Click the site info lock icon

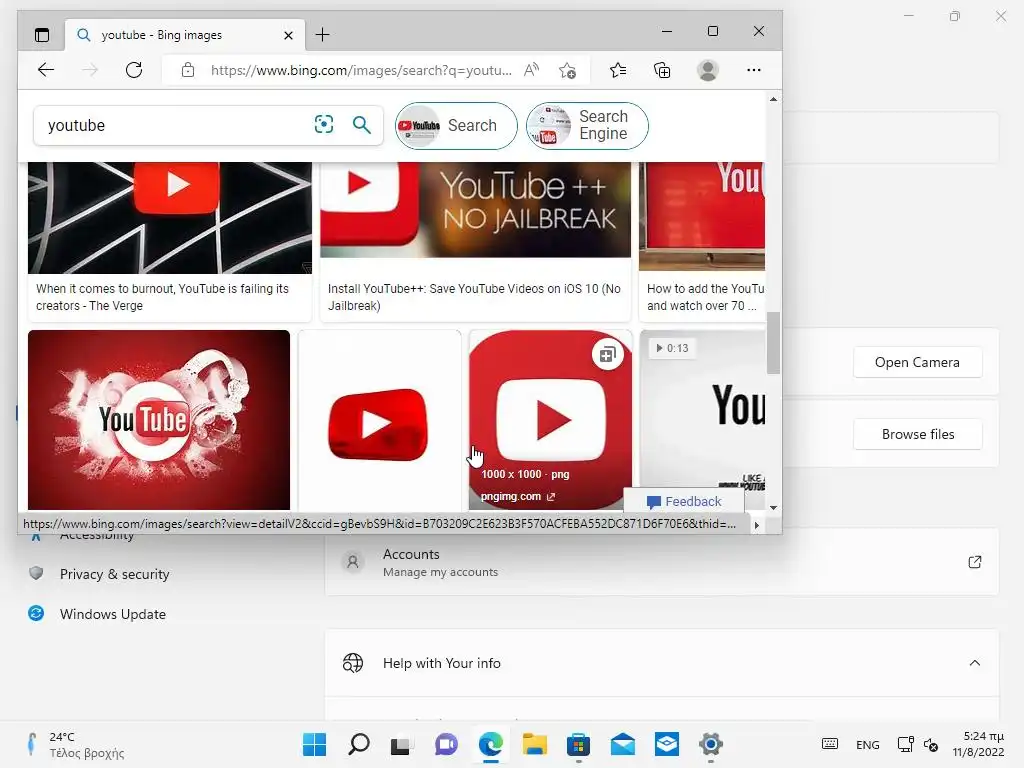tap(188, 70)
